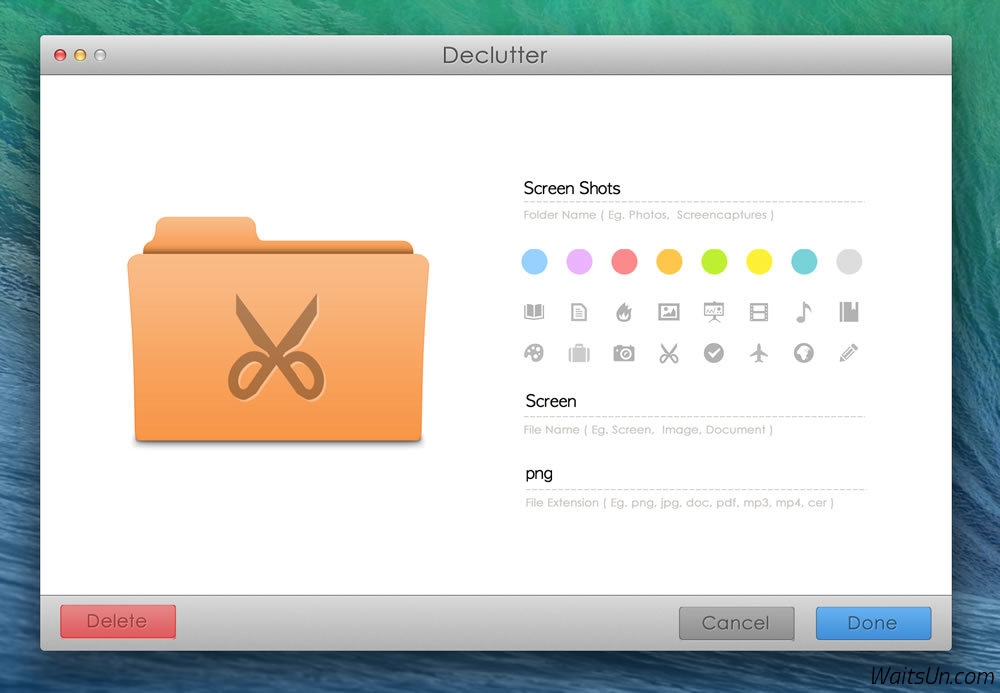1000x693 pixels.
Task: Select the paint palette icon
Action: [534, 353]
